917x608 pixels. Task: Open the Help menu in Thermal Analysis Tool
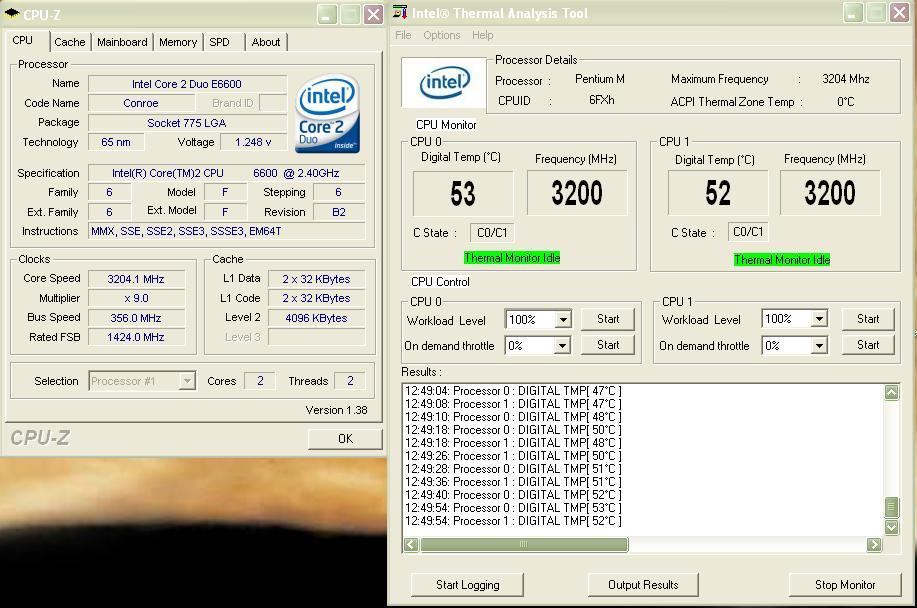pos(482,35)
